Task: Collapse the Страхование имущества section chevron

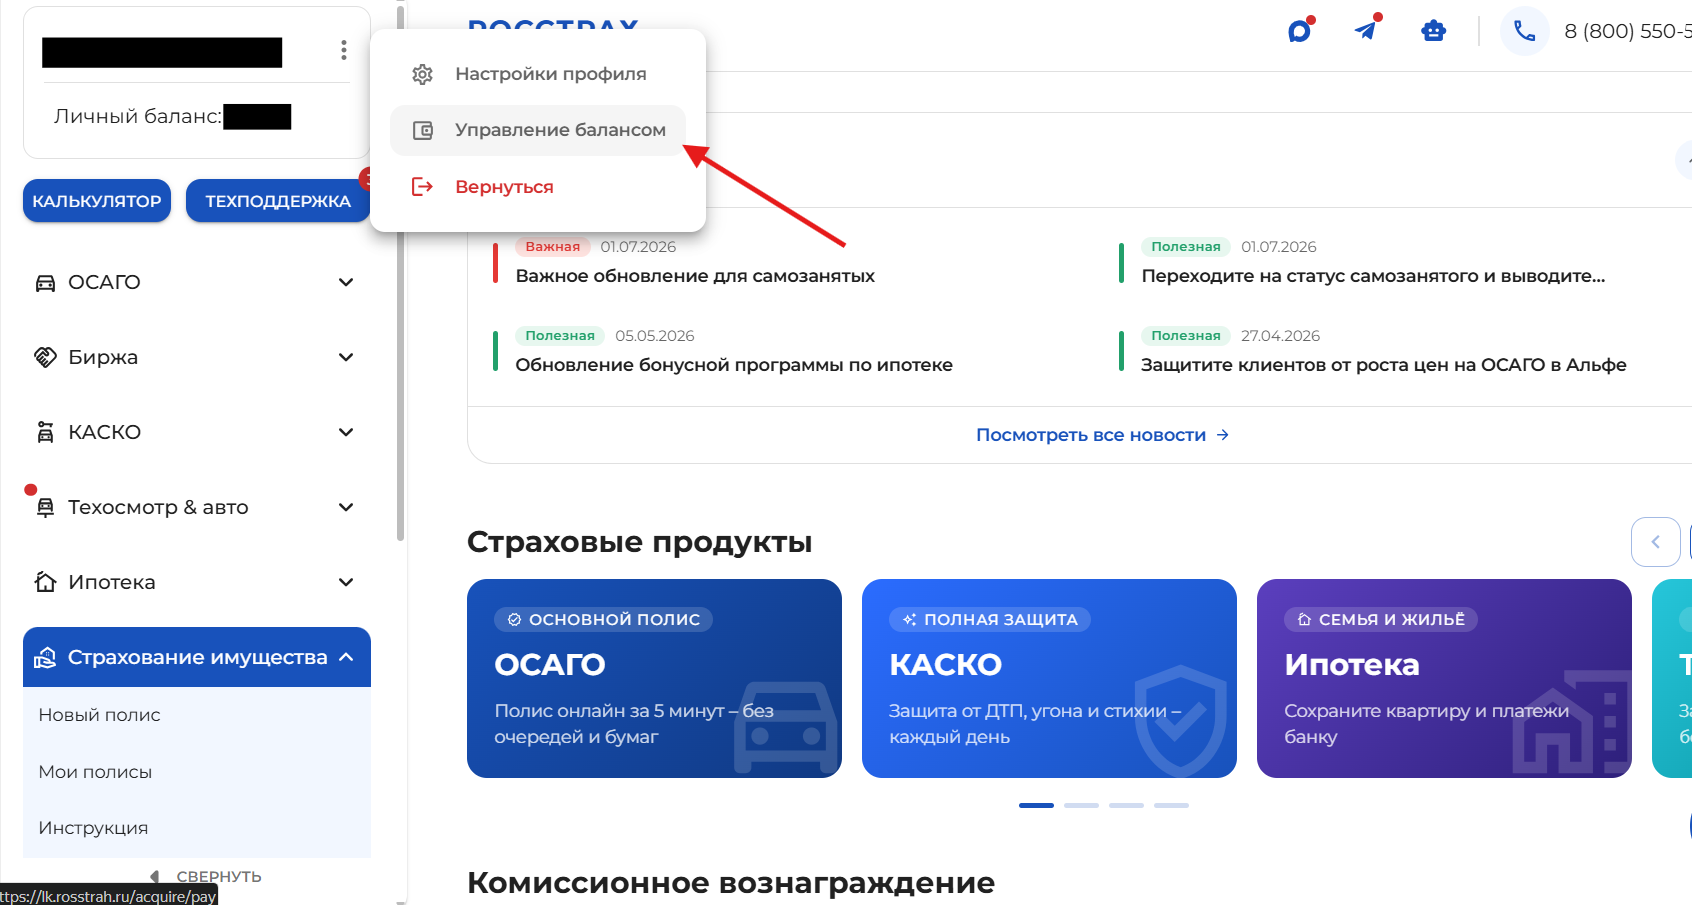Action: click(346, 657)
